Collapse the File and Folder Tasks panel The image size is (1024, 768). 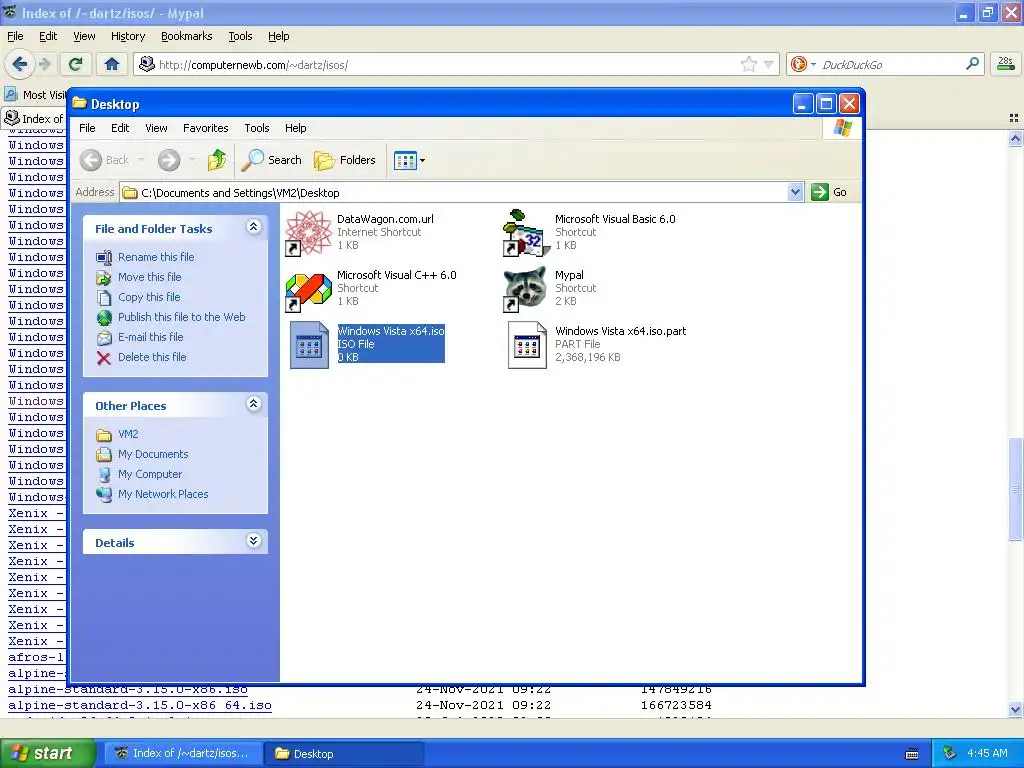(x=253, y=227)
